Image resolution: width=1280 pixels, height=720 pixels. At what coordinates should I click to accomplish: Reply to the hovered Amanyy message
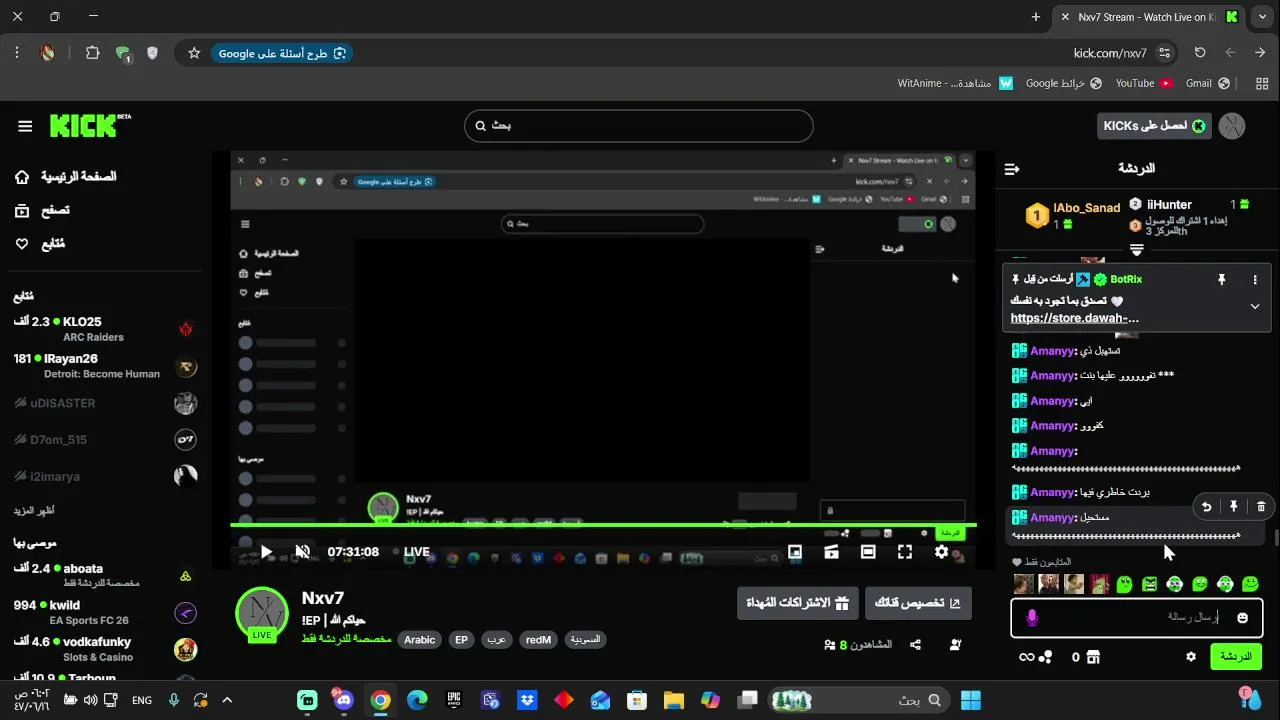[x=1206, y=507]
